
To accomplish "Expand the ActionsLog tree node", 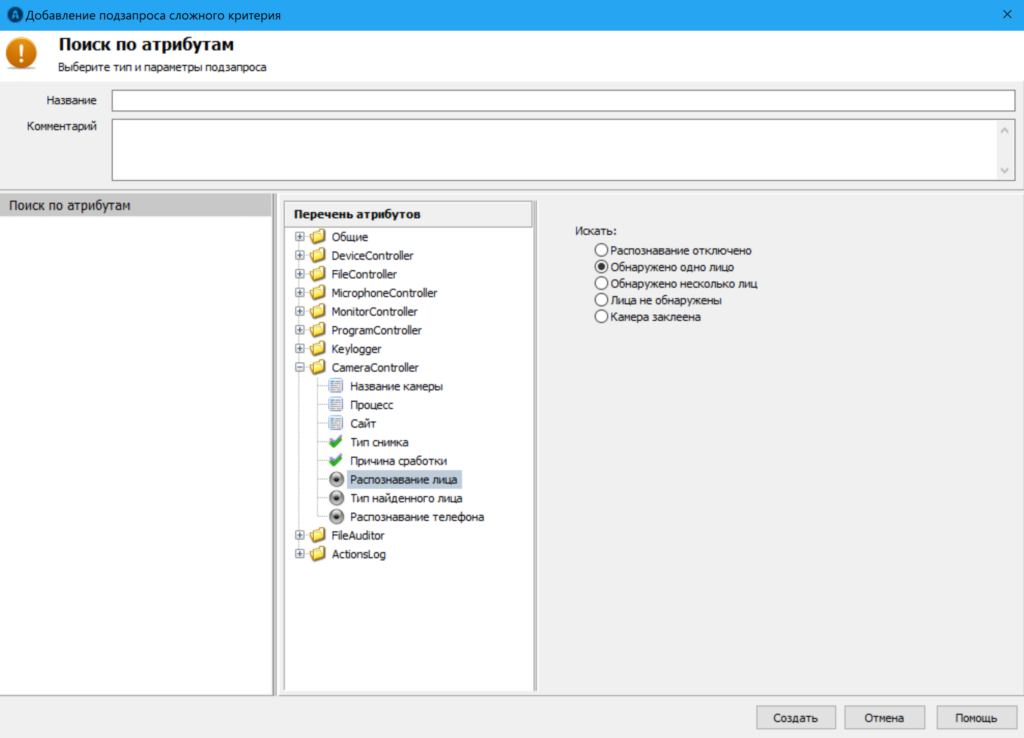I will pos(300,554).
